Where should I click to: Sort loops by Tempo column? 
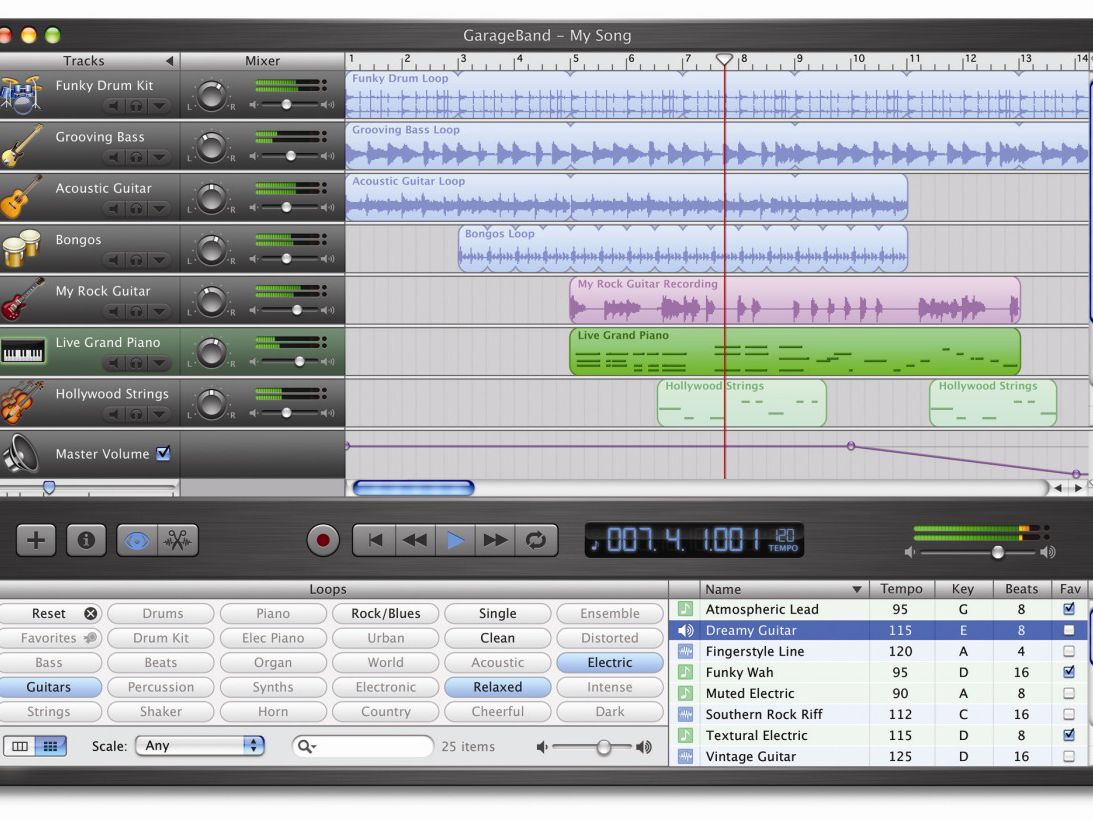point(901,589)
